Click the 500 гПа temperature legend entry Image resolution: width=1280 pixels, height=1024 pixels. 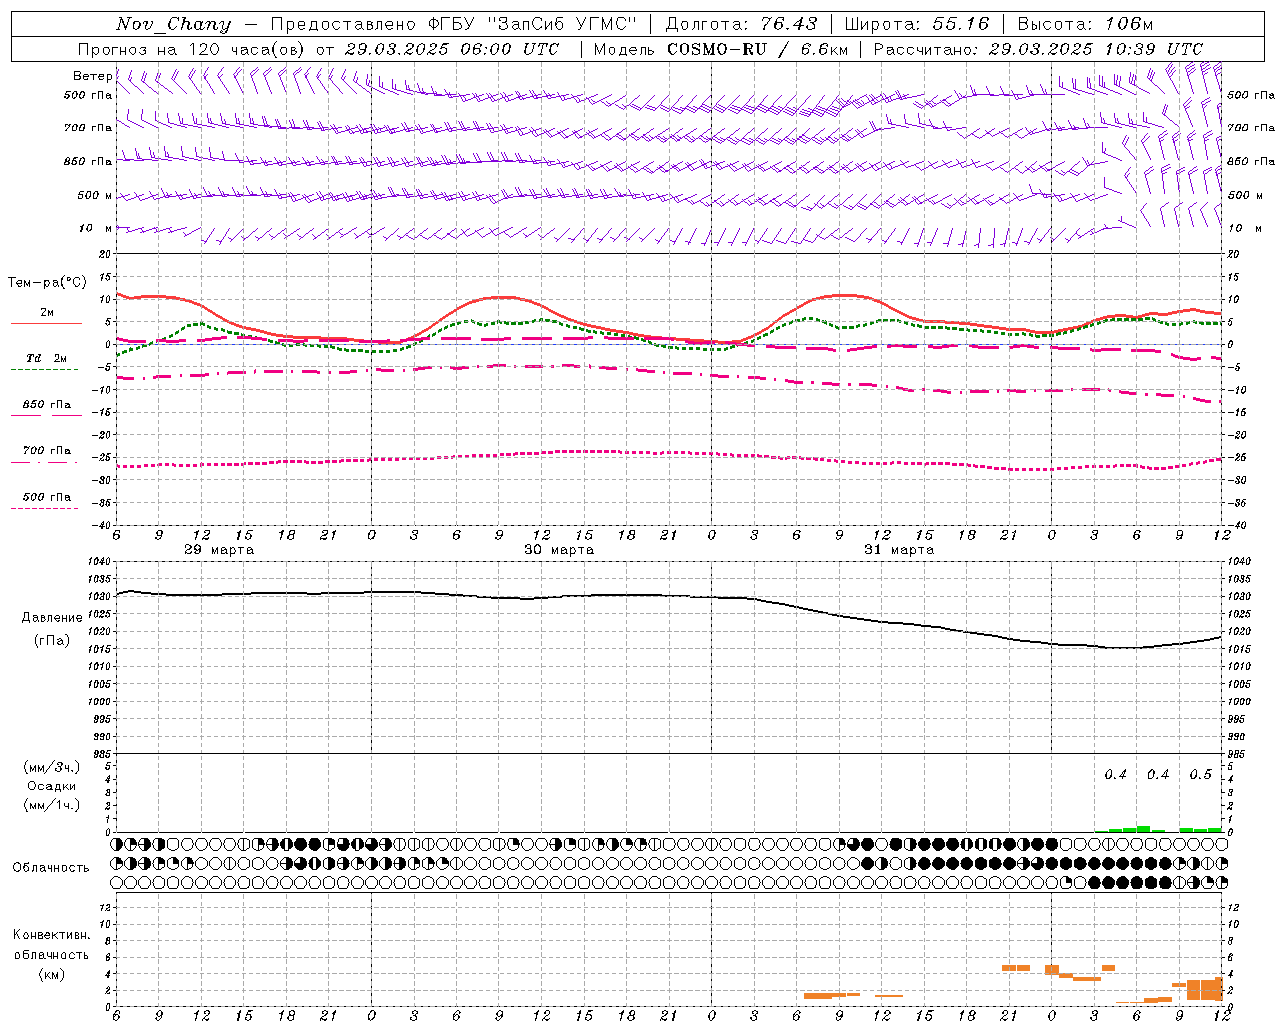click(x=47, y=497)
